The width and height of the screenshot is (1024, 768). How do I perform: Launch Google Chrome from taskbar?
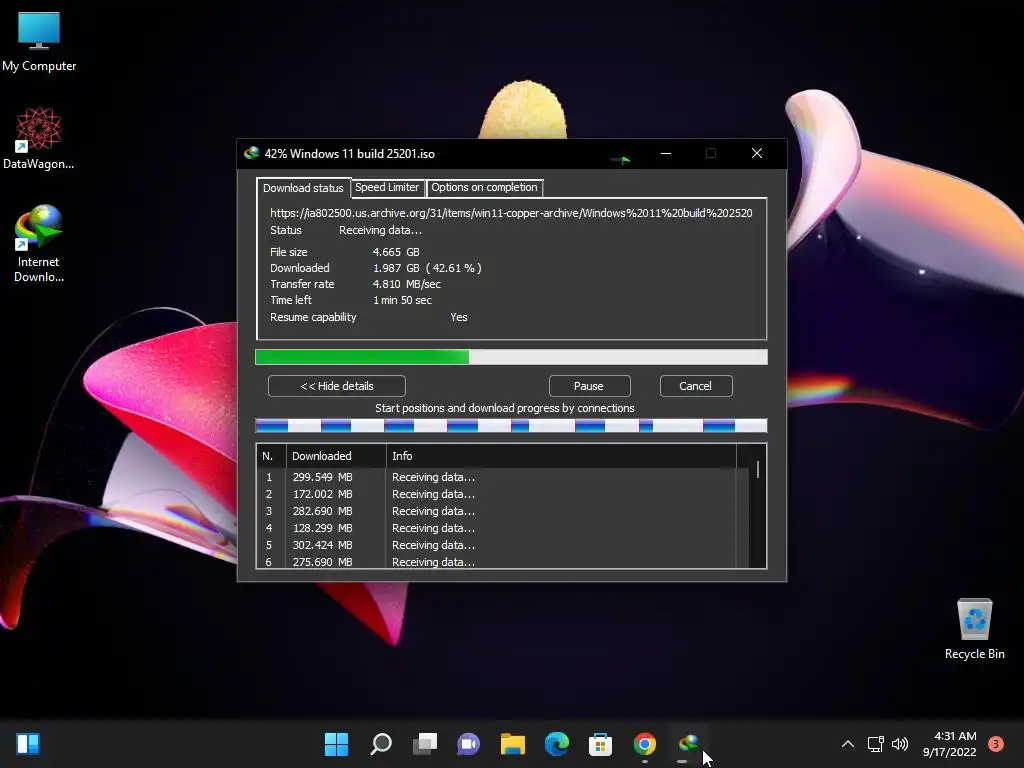[645, 744]
